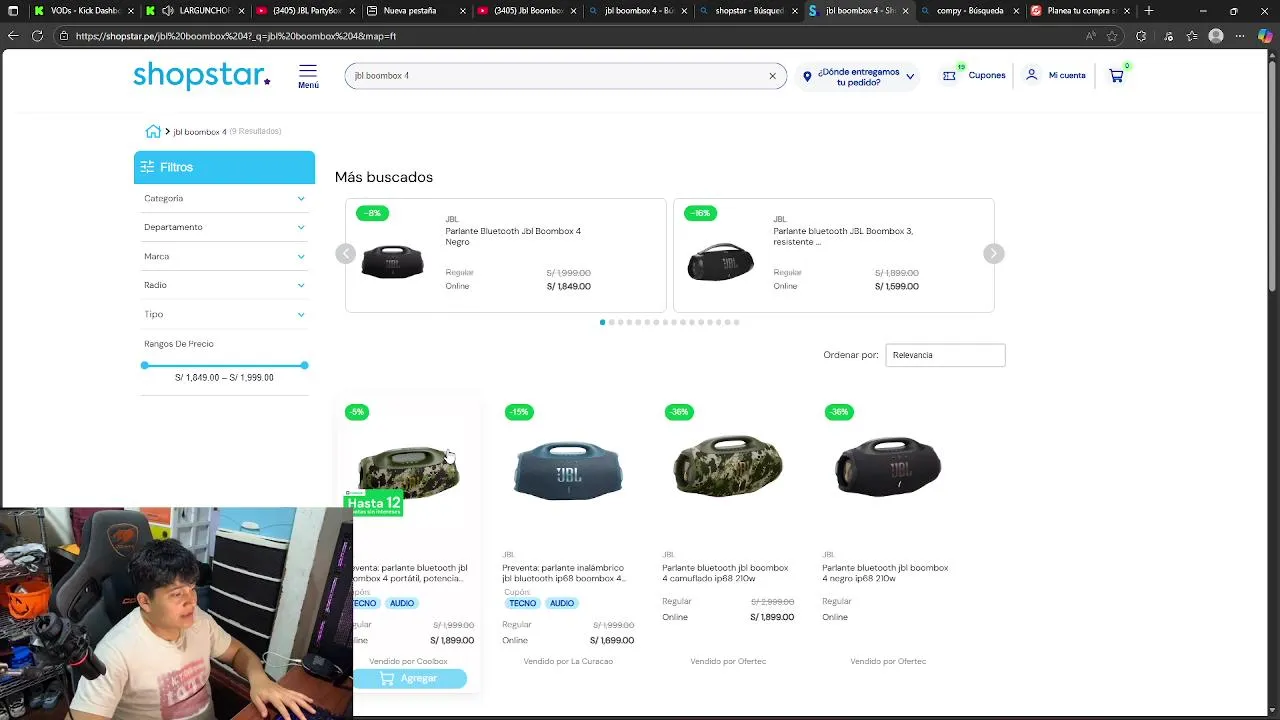The image size is (1280, 720).
Task: Switch to the LARGUNCHOF tab
Action: point(195,11)
